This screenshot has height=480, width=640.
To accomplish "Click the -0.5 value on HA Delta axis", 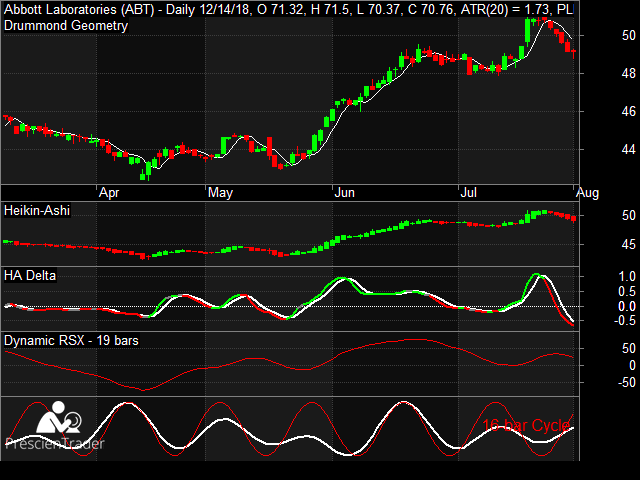I will point(624,321).
